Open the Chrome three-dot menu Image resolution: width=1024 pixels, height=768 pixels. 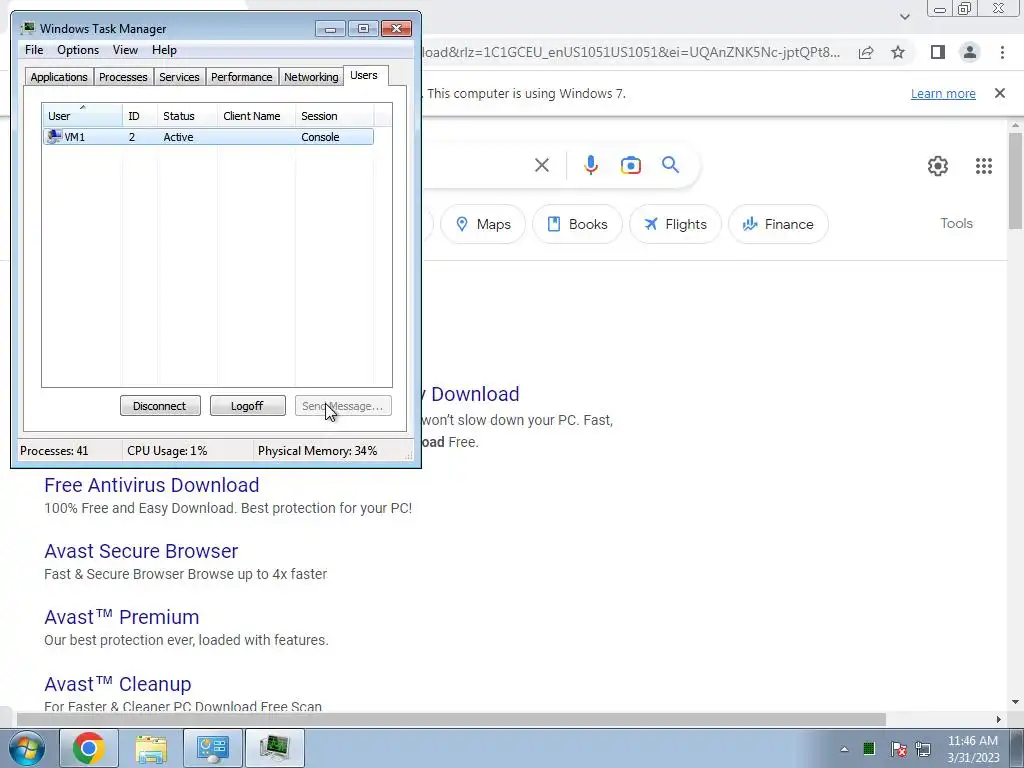tap(1002, 52)
